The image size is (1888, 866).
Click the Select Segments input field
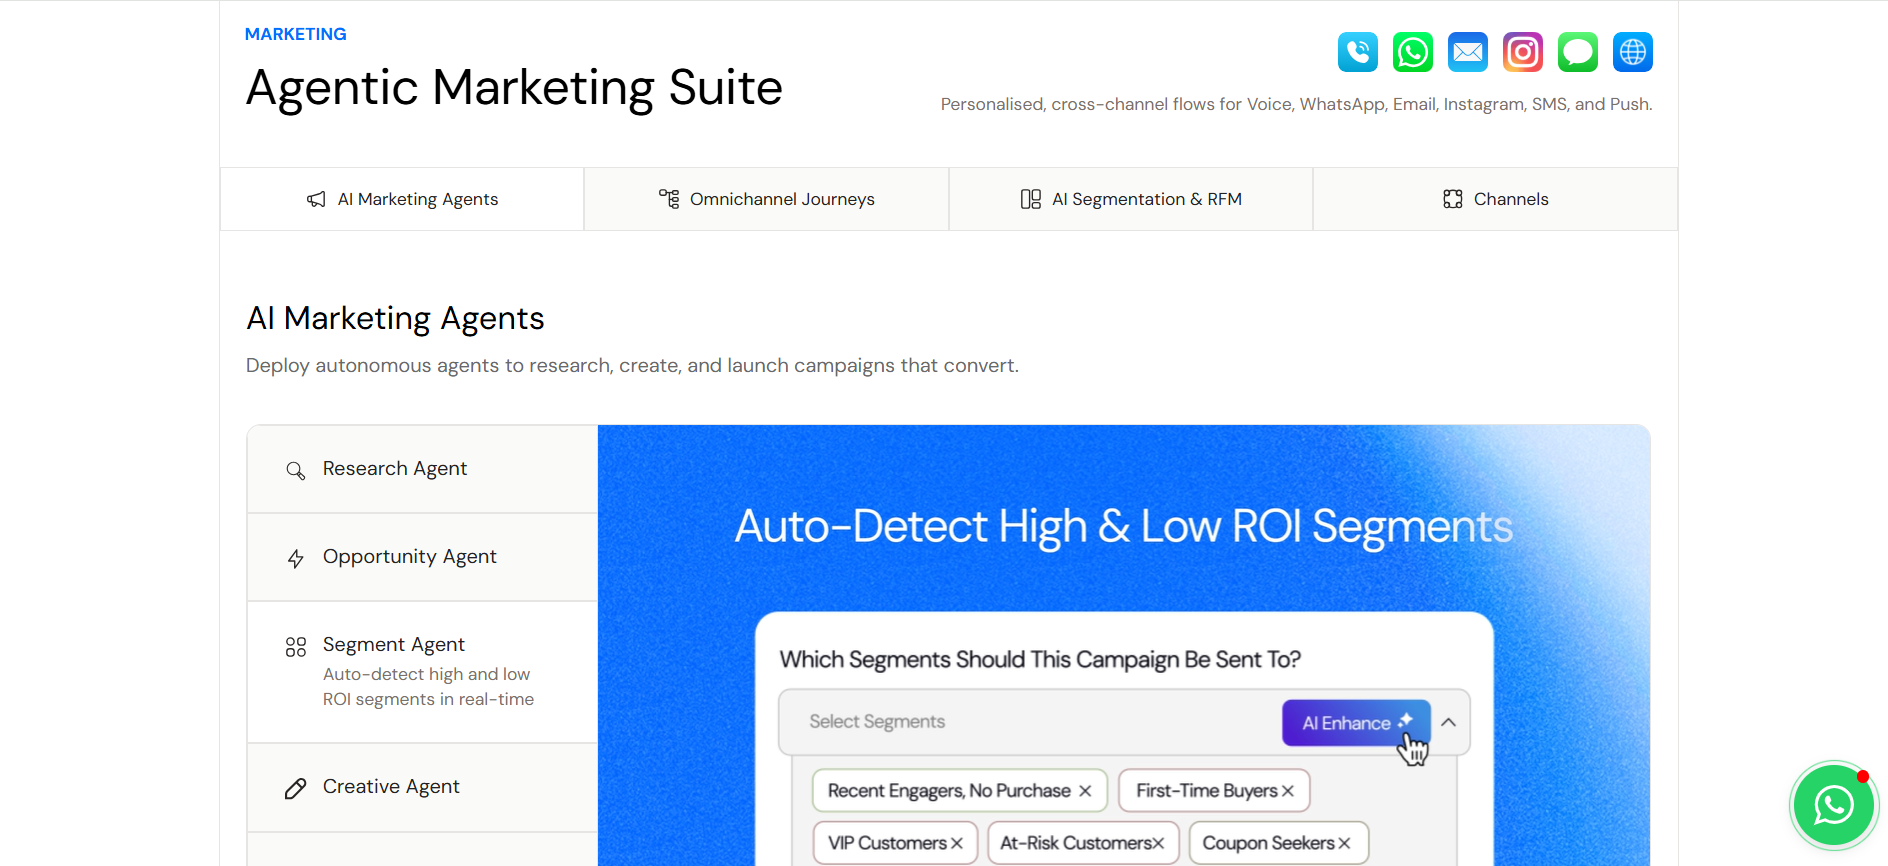(x=1030, y=722)
